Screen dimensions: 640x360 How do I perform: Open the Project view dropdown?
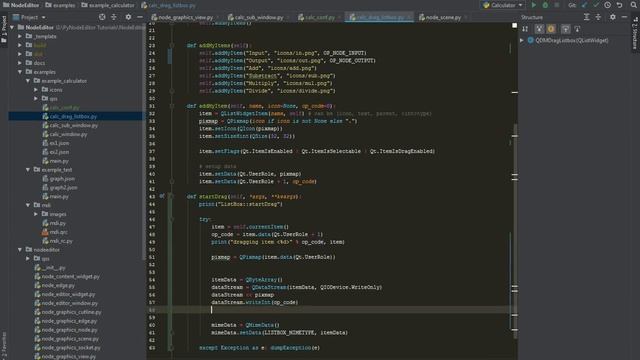[29, 17]
